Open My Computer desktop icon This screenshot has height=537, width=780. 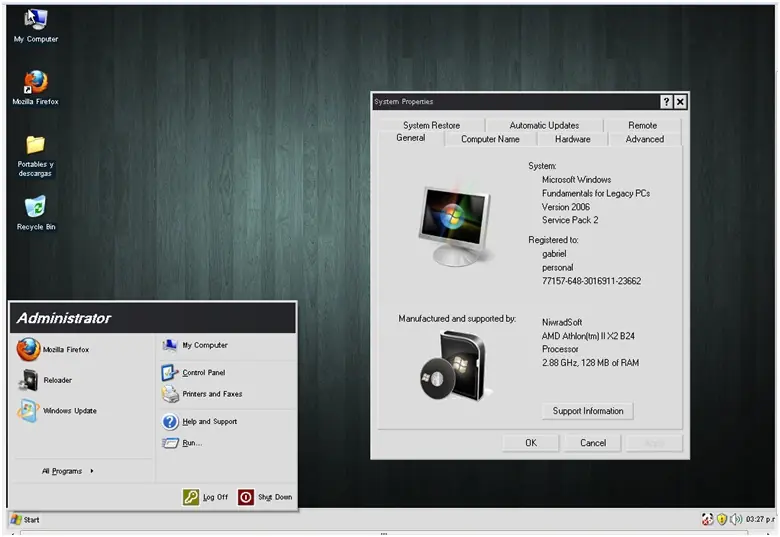36,26
